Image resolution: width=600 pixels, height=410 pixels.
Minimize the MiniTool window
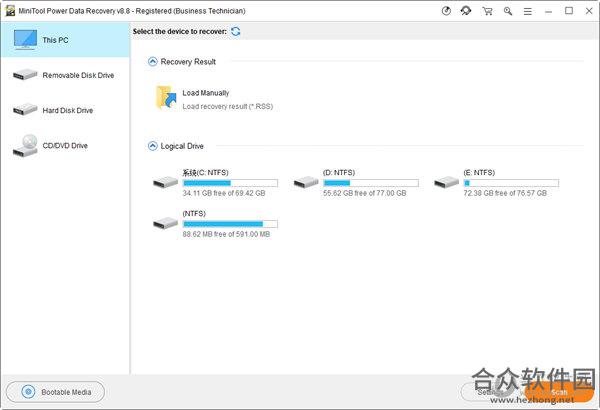tap(548, 12)
